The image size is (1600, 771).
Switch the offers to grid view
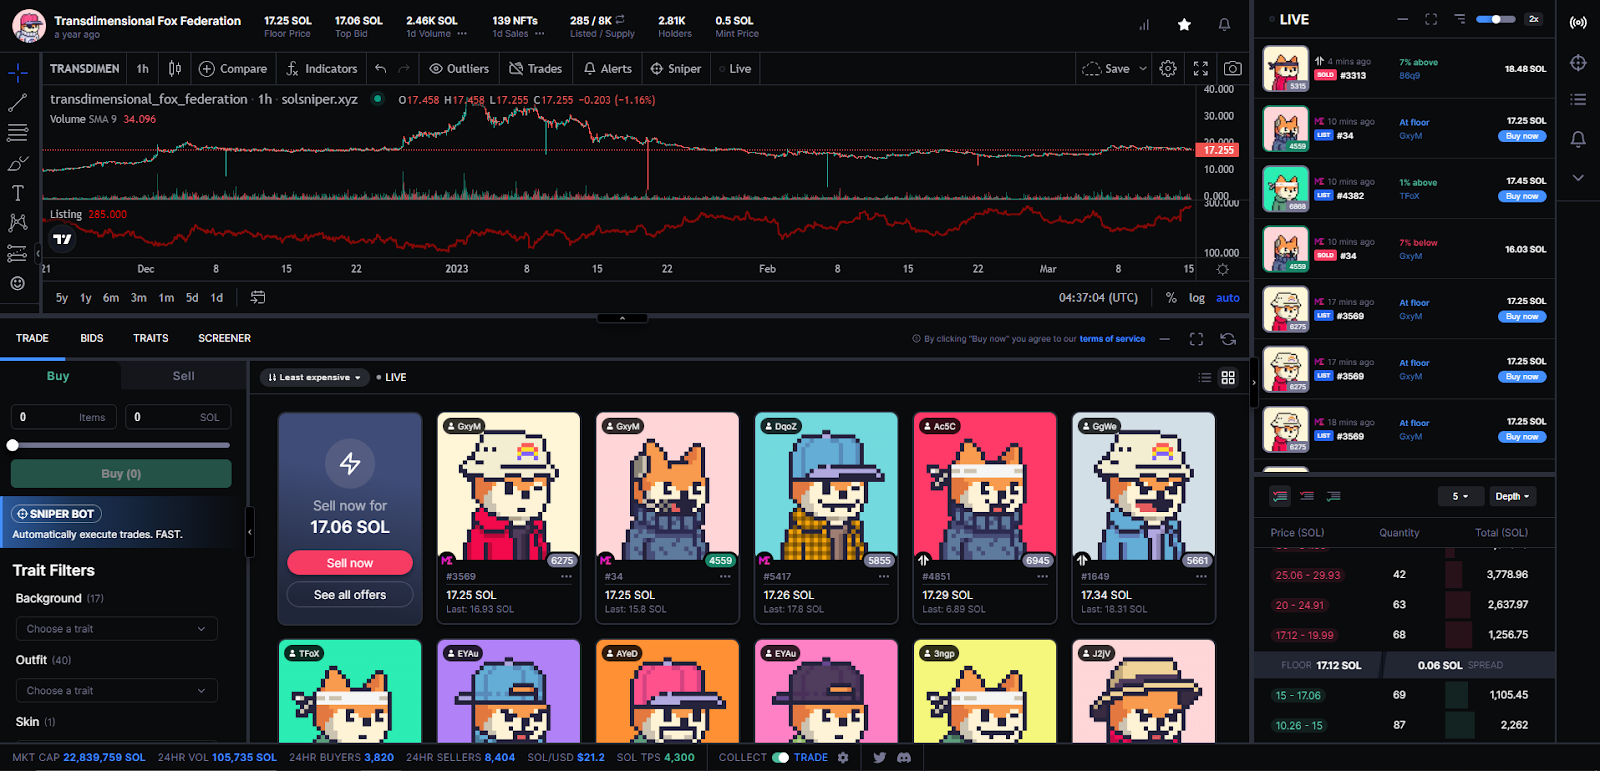point(1228,377)
